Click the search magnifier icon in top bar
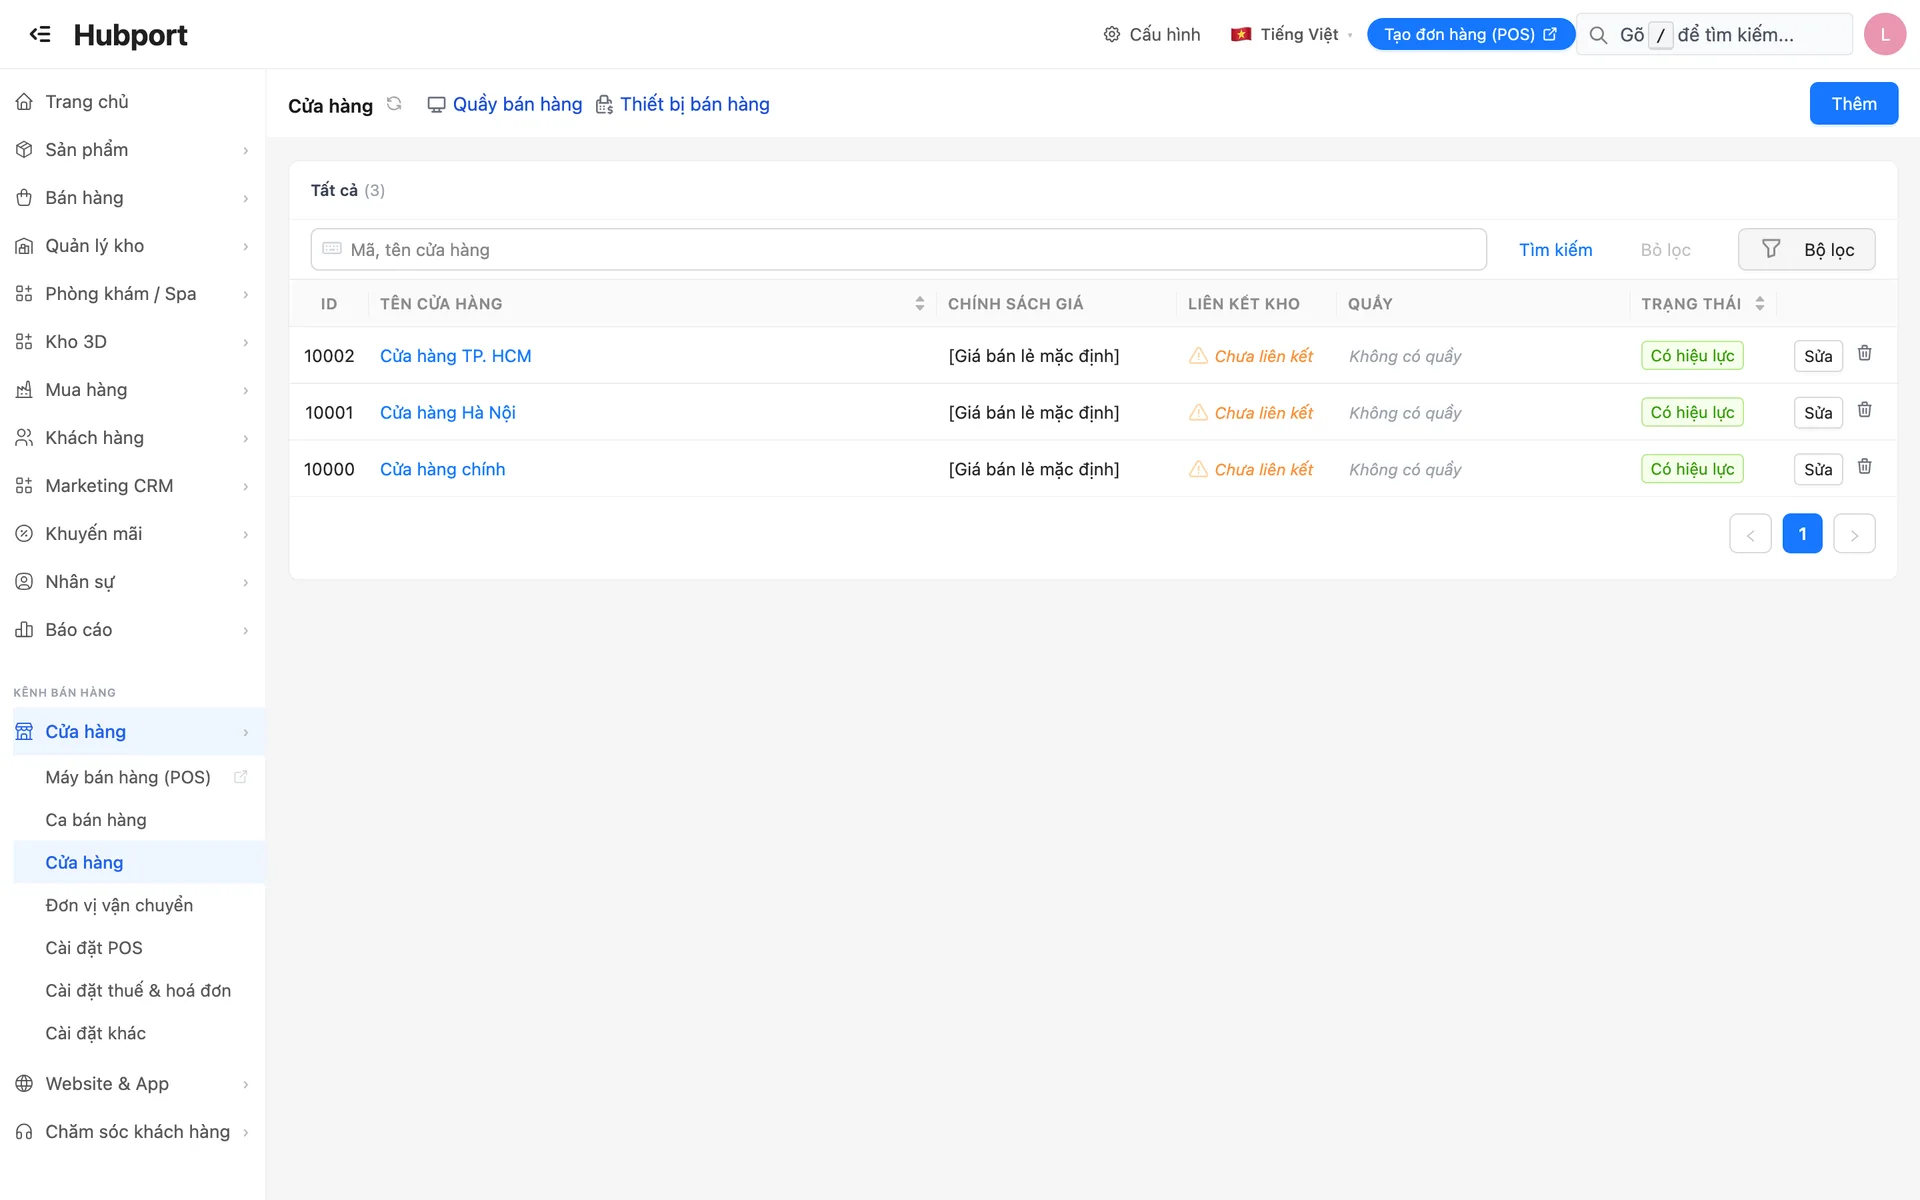The width and height of the screenshot is (1920, 1200). coord(1598,35)
